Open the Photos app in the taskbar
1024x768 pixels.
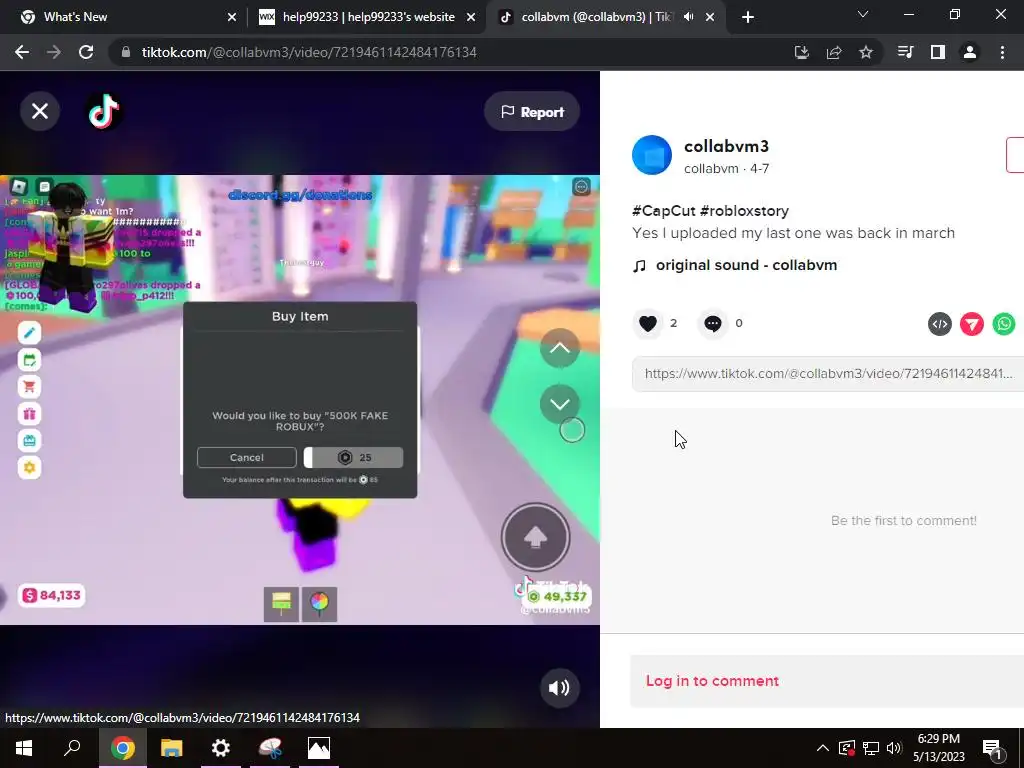click(x=319, y=748)
